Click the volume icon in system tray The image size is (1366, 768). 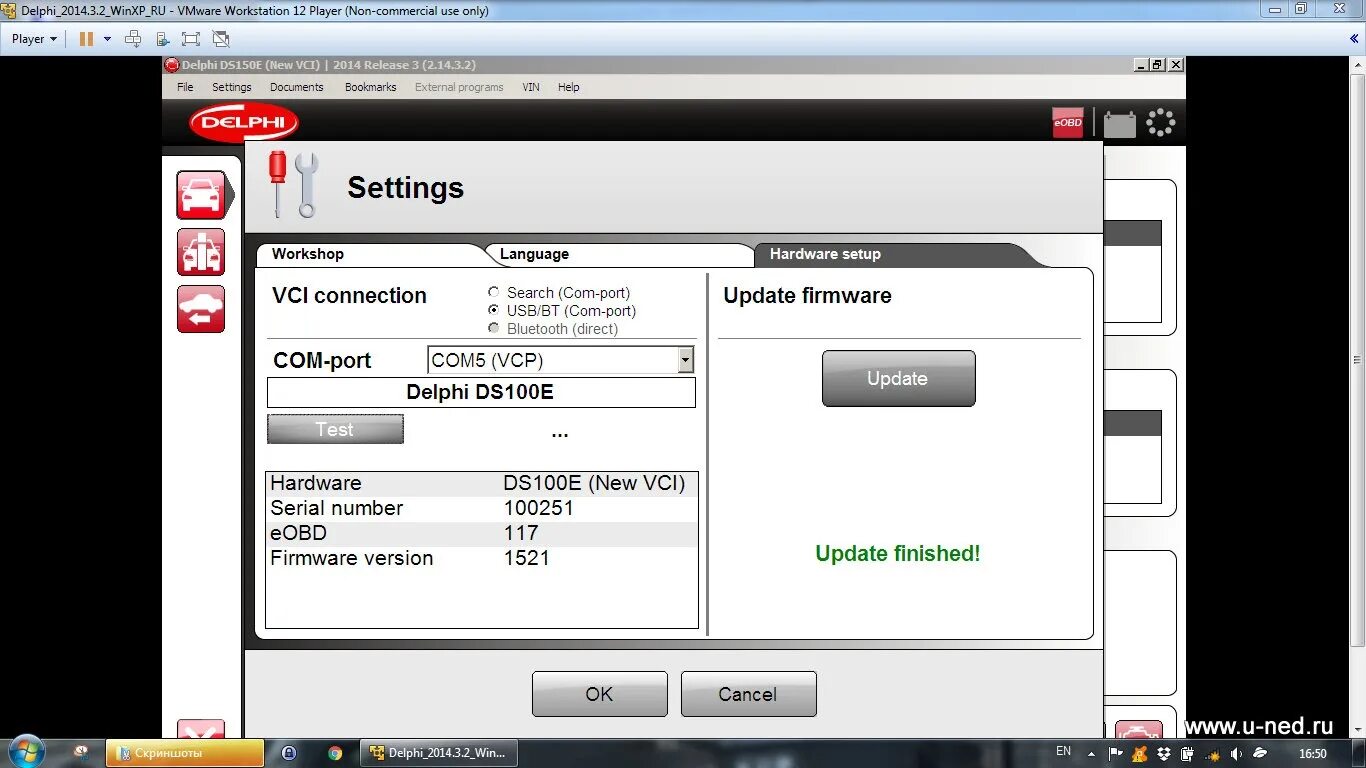(x=1237, y=753)
